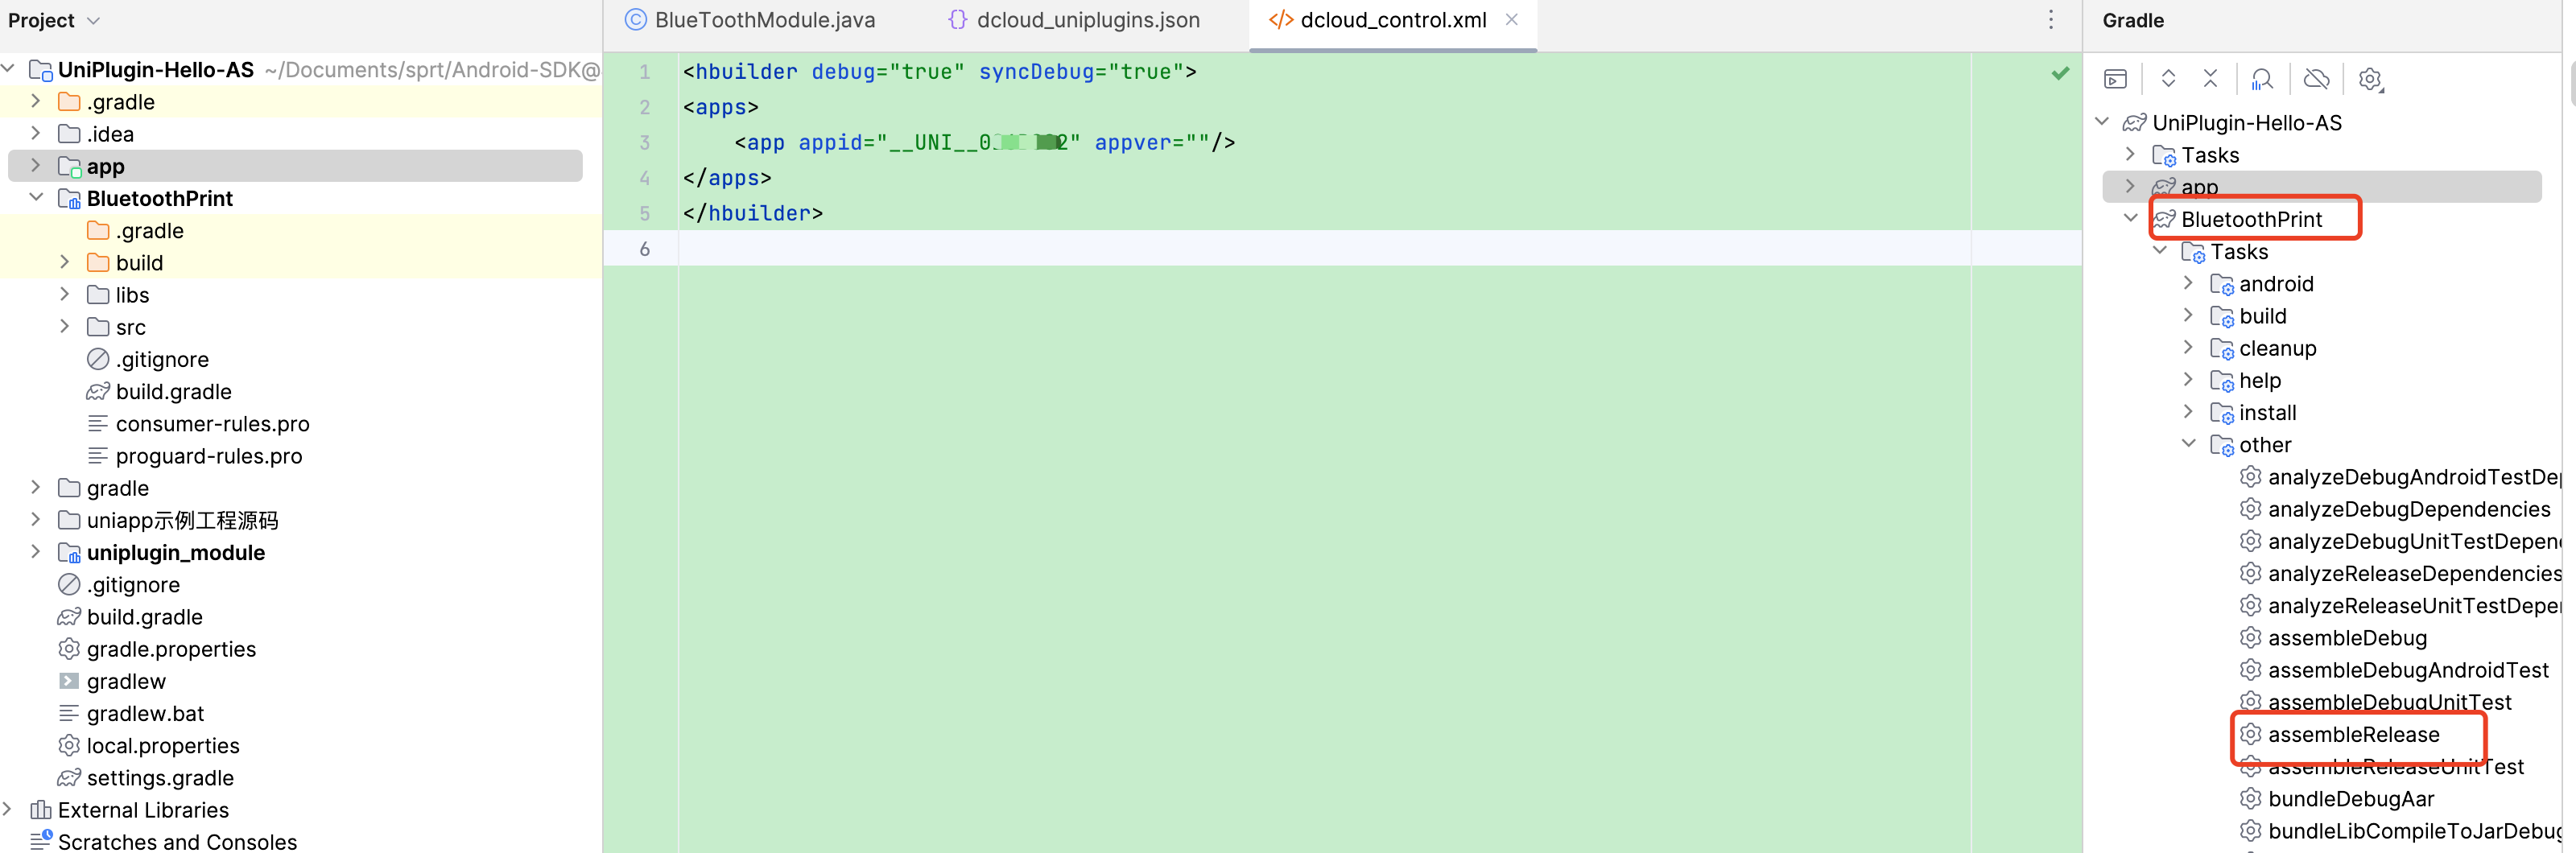Open Gradle build tool settings gear
This screenshot has height=853, width=2576.
pos(2370,79)
